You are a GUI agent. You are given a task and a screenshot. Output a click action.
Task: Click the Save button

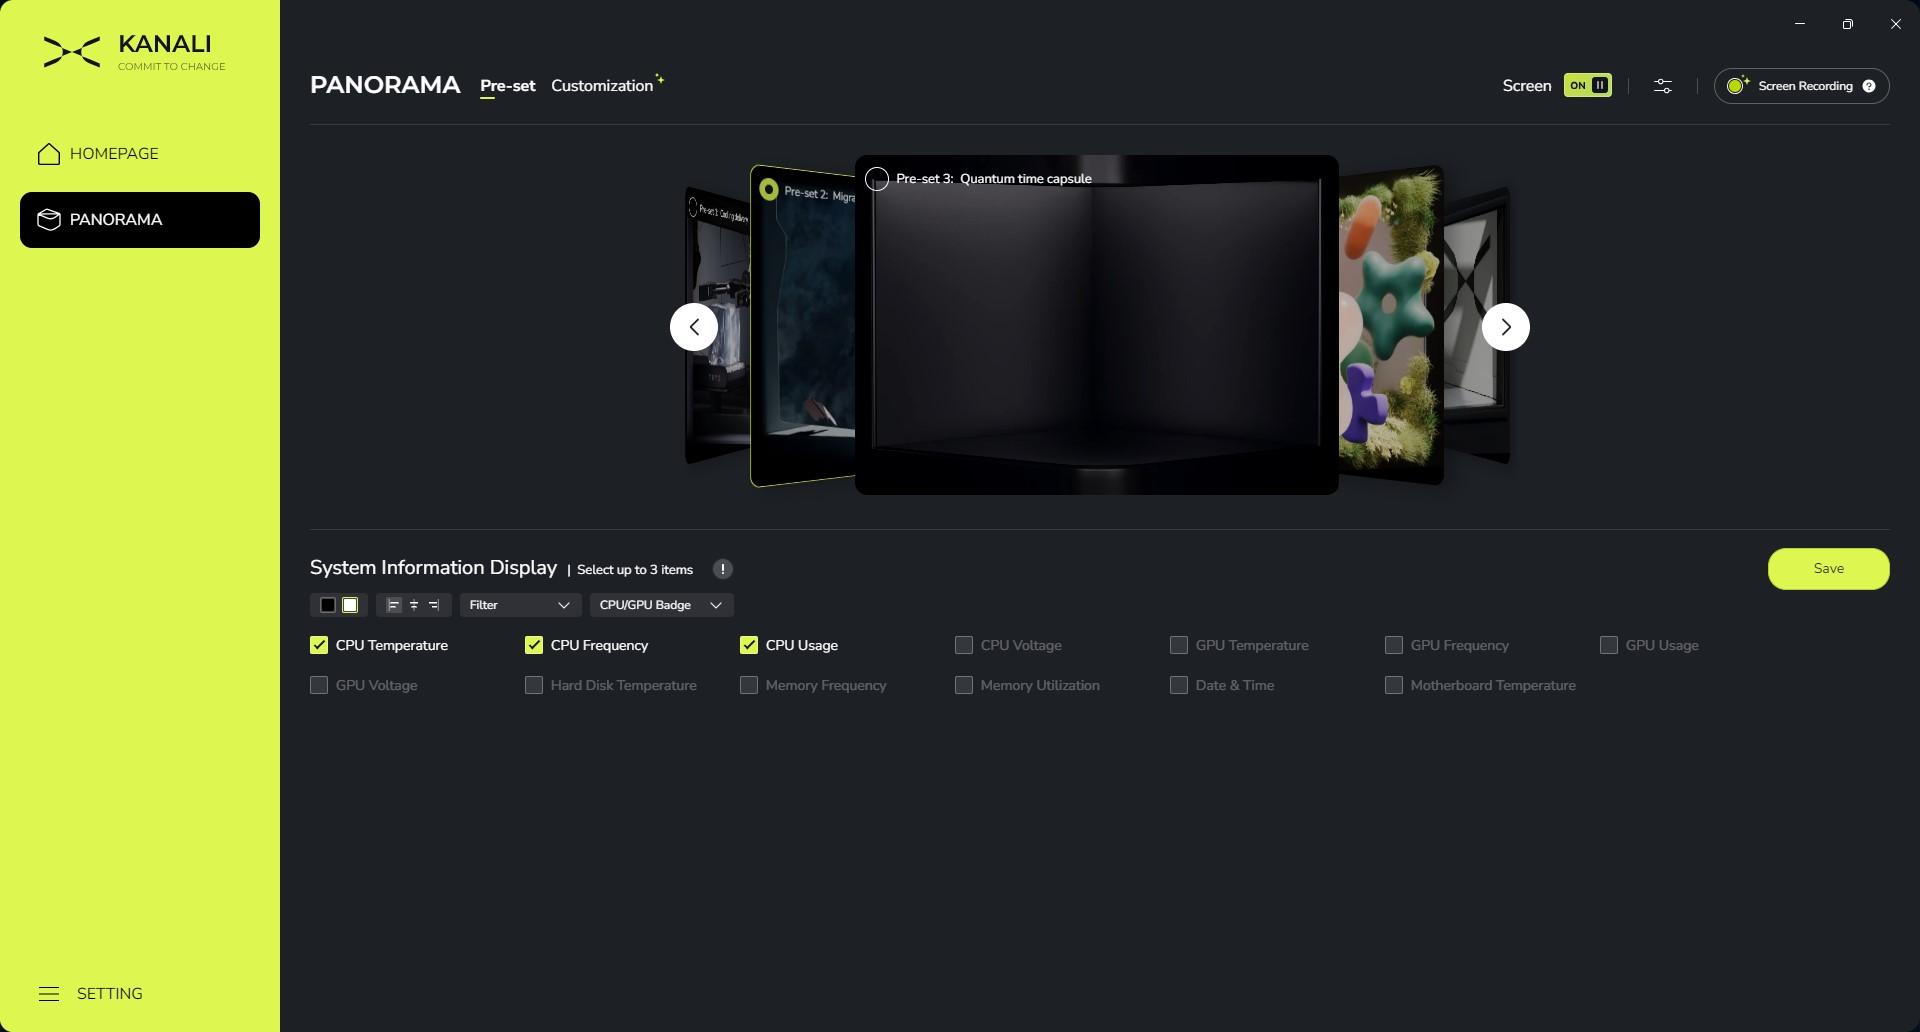[1828, 569]
